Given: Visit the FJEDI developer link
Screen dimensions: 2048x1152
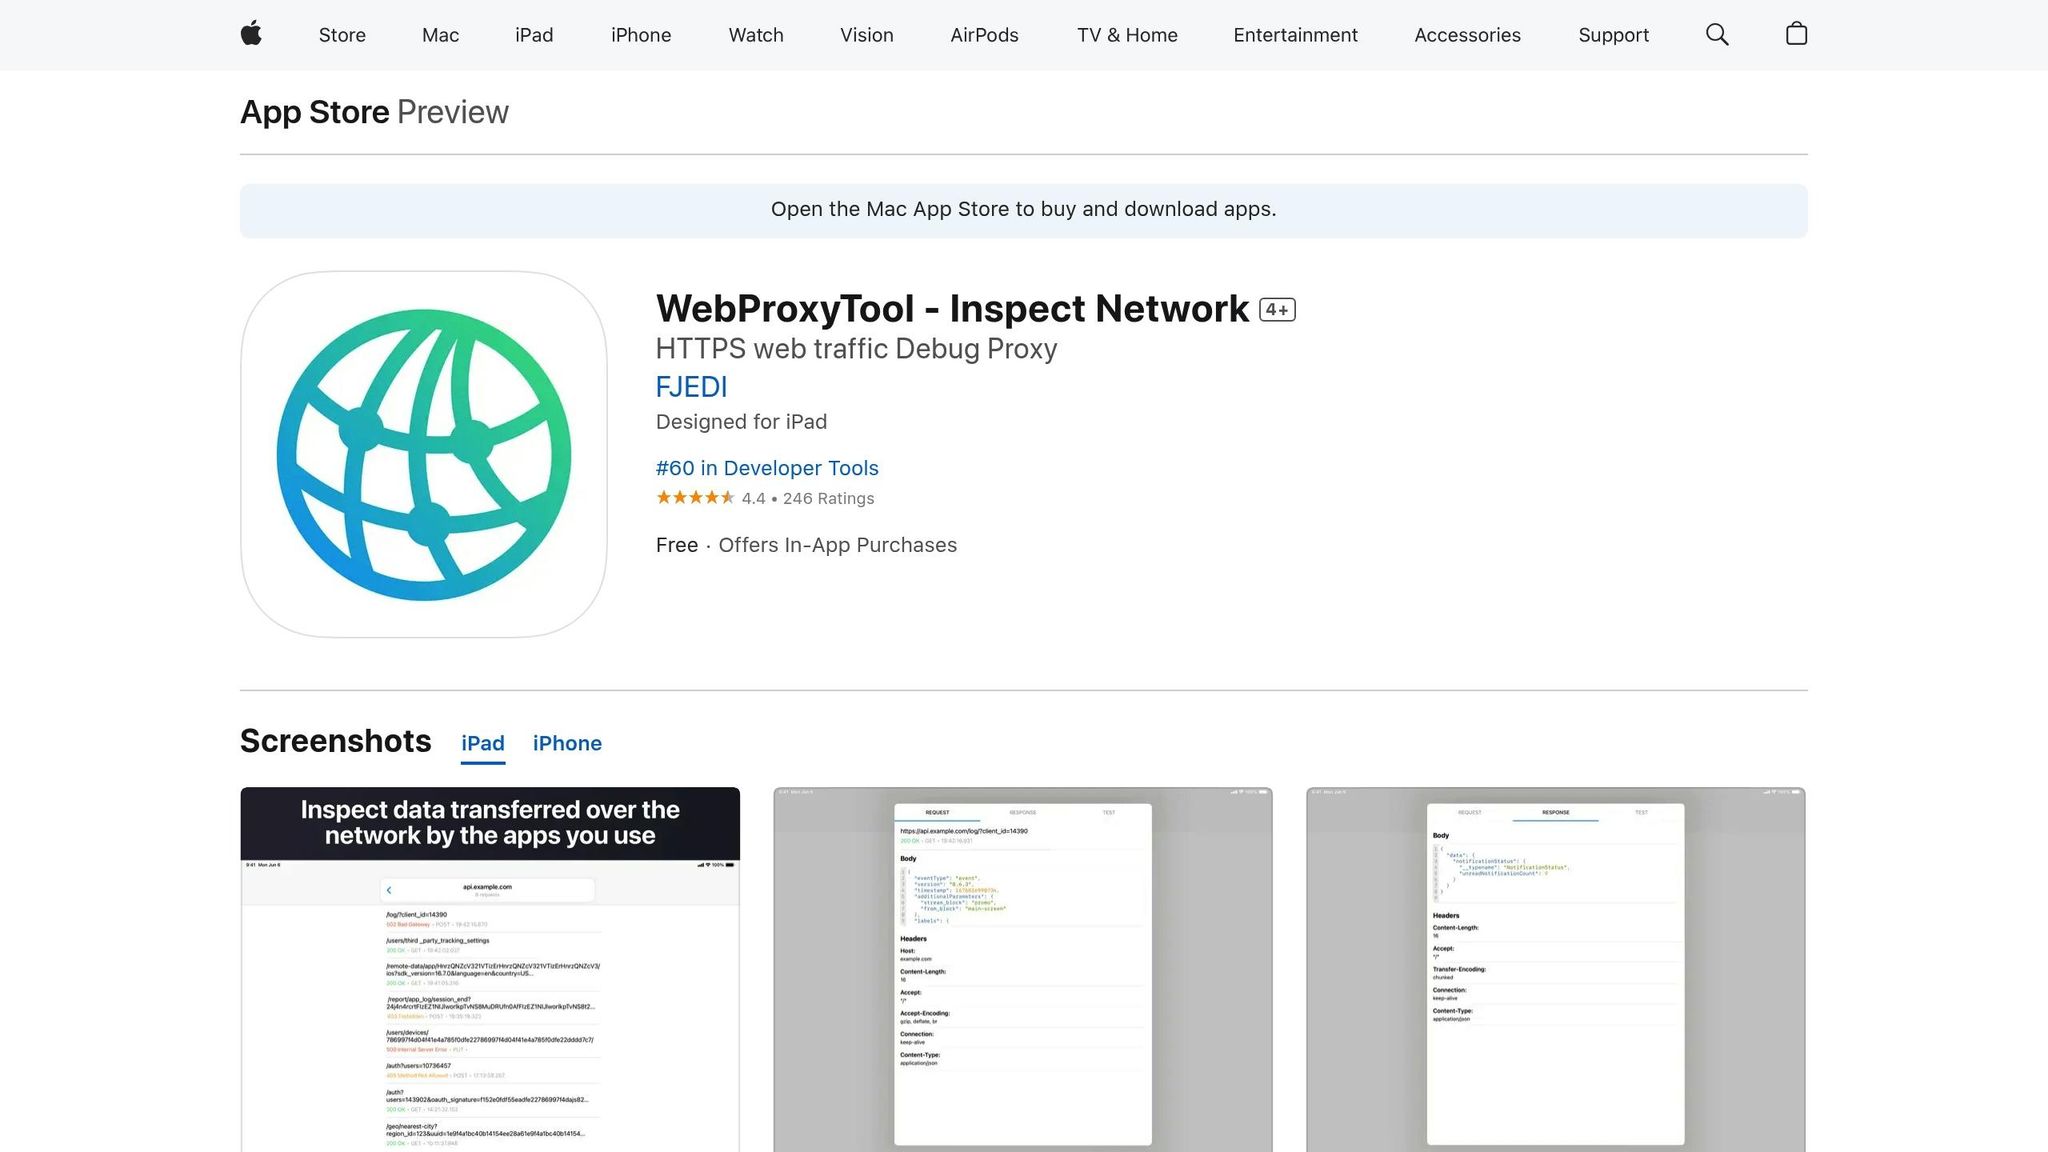Looking at the screenshot, I should pos(691,387).
